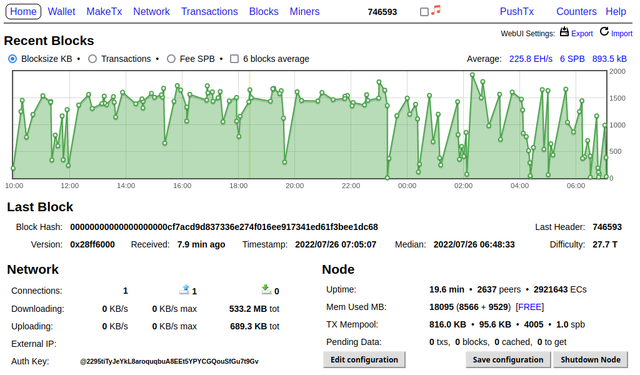Click the 6 SPB average fee link
The height and width of the screenshot is (375, 640).
(x=572, y=59)
